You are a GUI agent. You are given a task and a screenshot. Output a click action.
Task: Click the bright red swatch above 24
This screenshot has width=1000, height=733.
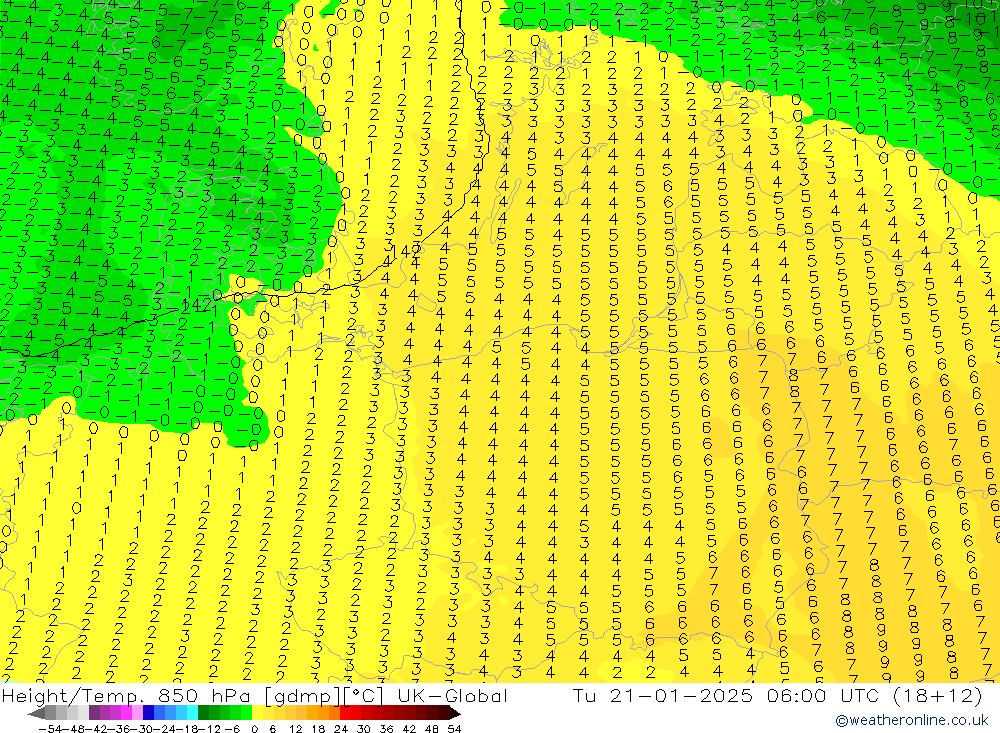[x=345, y=713]
